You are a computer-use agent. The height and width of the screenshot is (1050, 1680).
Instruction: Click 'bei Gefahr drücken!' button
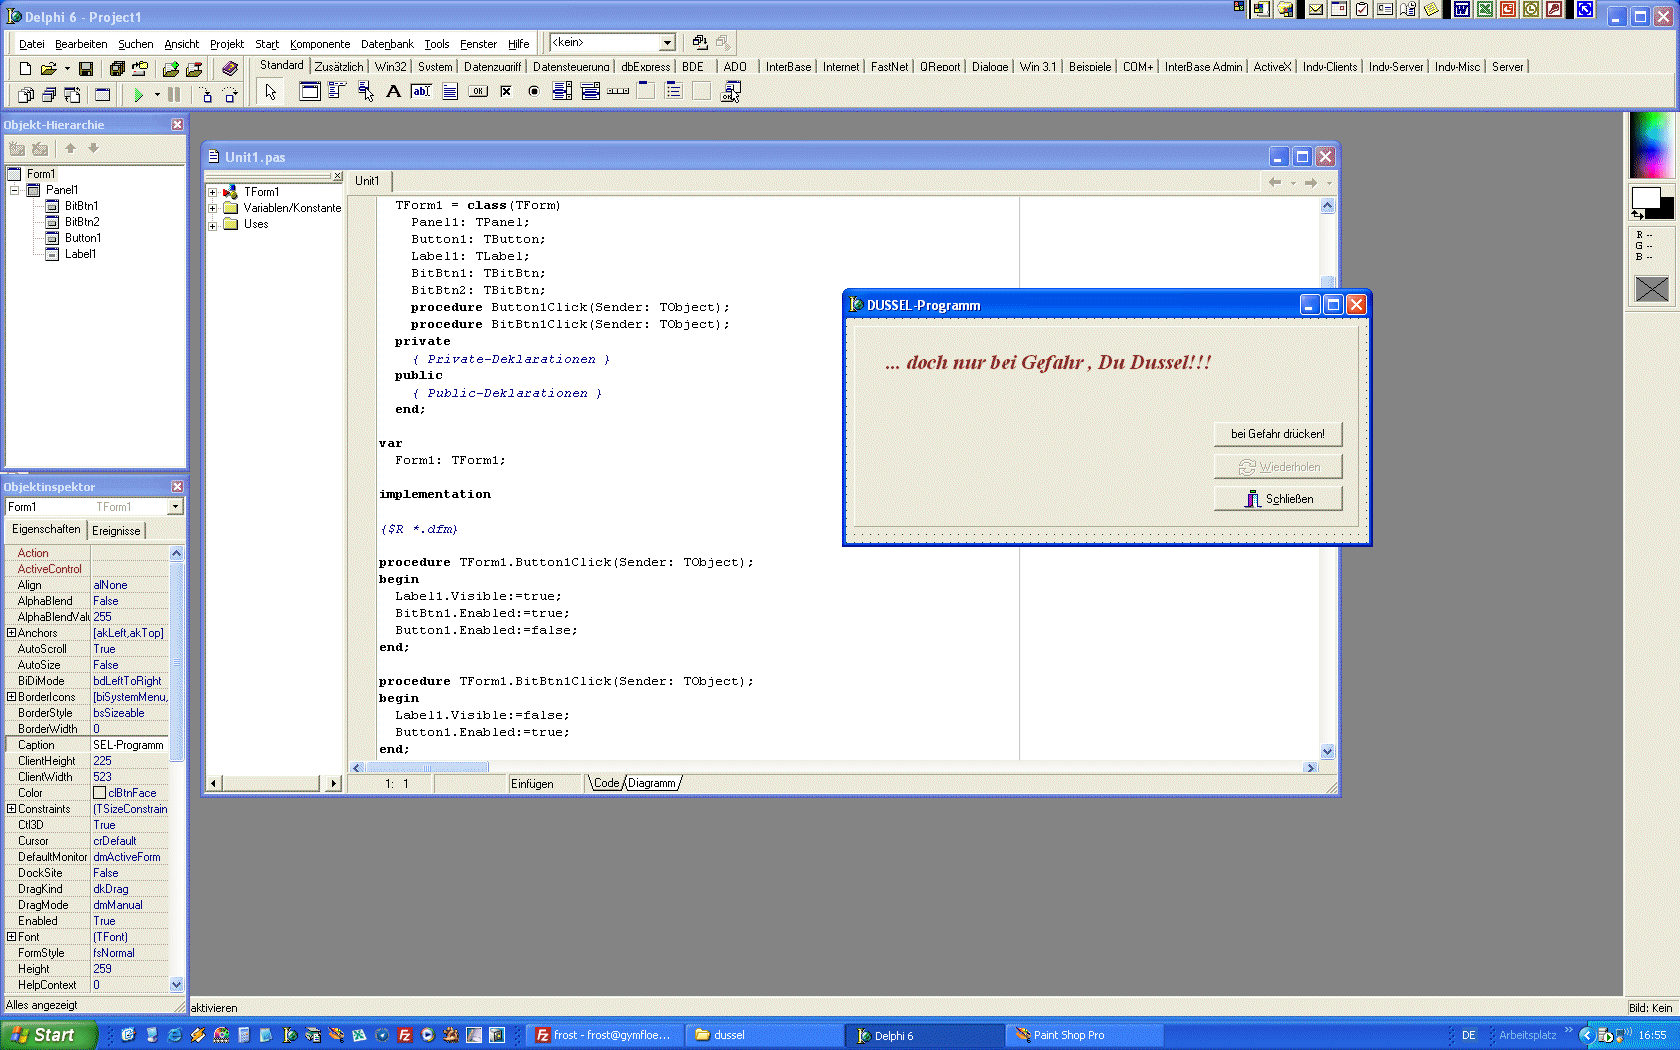(x=1278, y=434)
